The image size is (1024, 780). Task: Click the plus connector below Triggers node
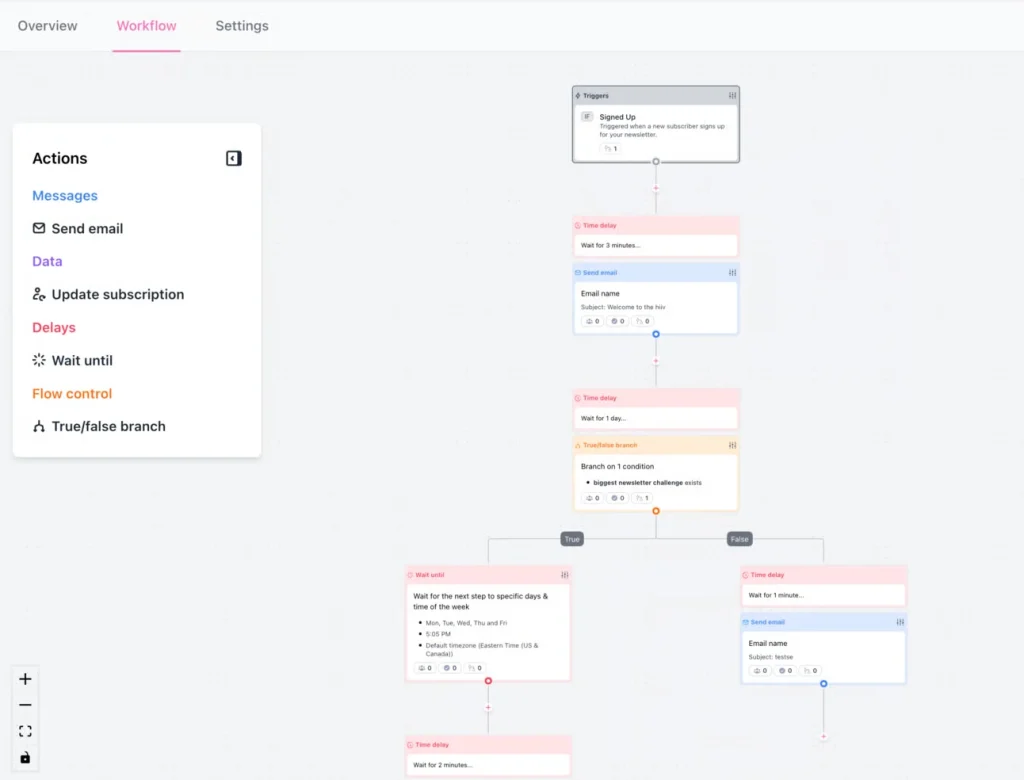[x=656, y=188]
